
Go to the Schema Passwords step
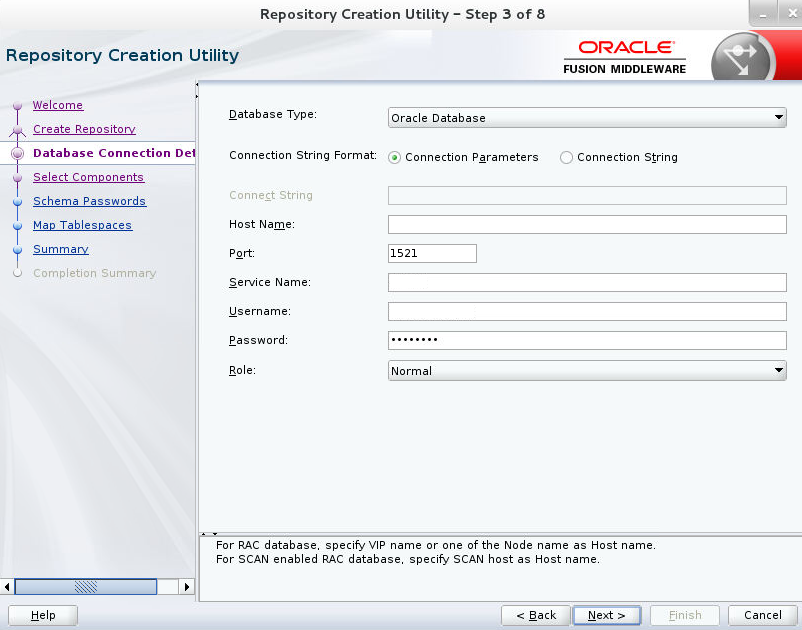(89, 201)
